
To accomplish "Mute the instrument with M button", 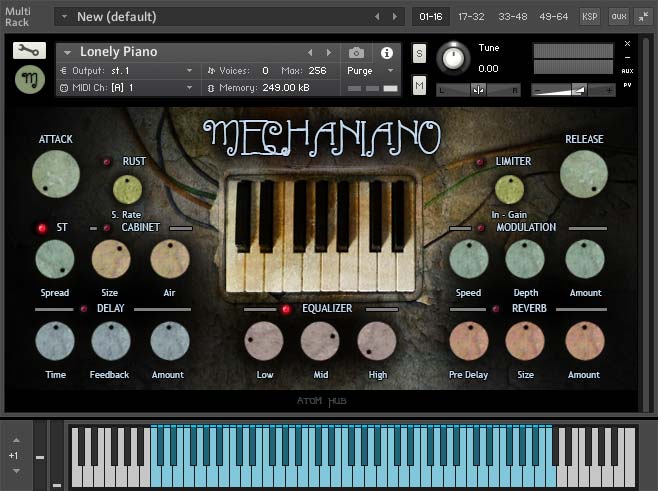I will click(x=419, y=86).
